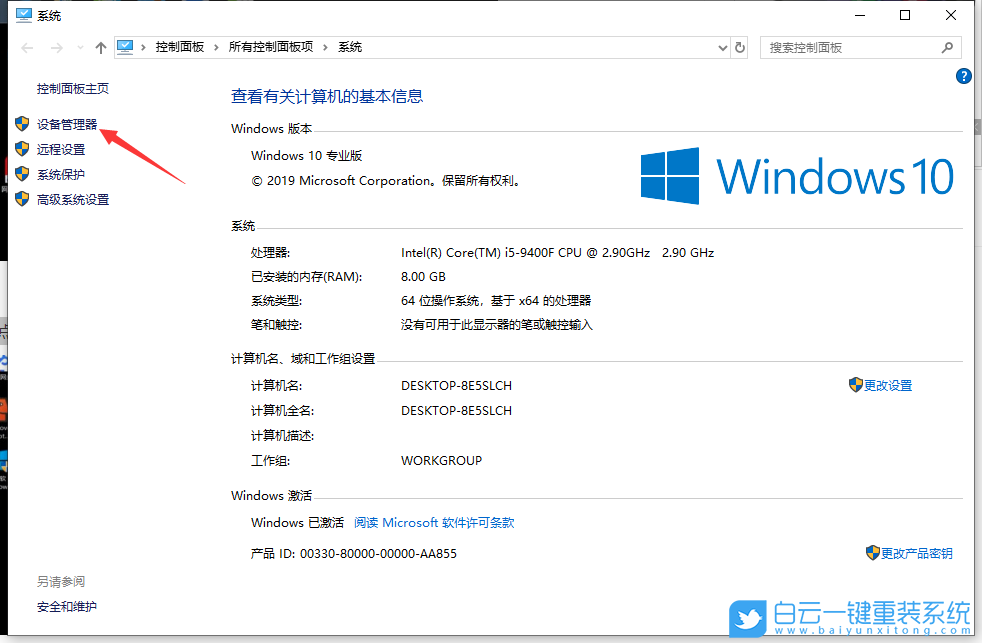Click the refresh icon in the address bar

[739, 46]
